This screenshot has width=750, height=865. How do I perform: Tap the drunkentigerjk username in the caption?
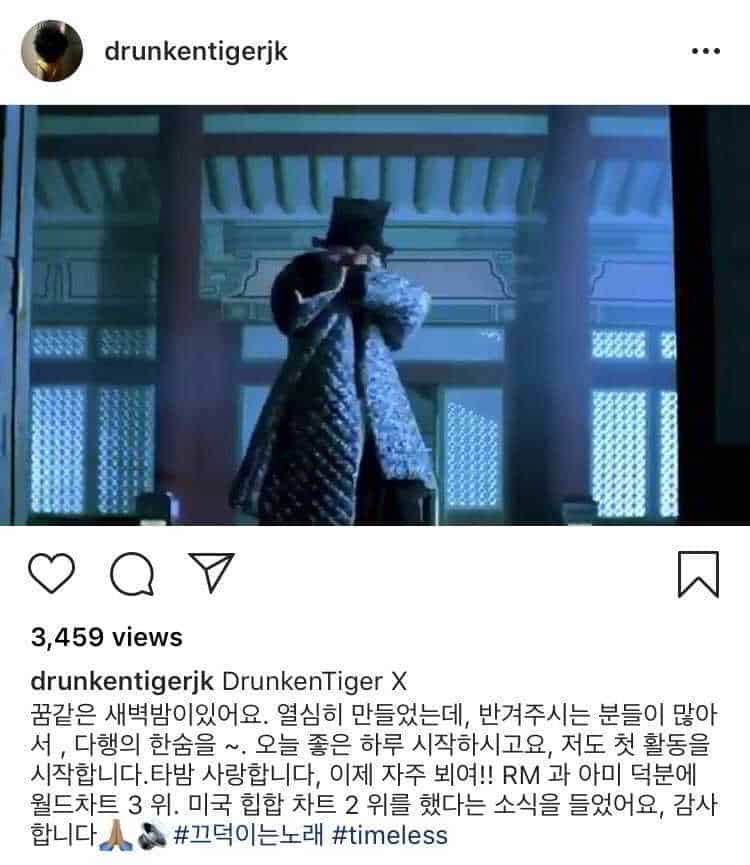pos(122,682)
